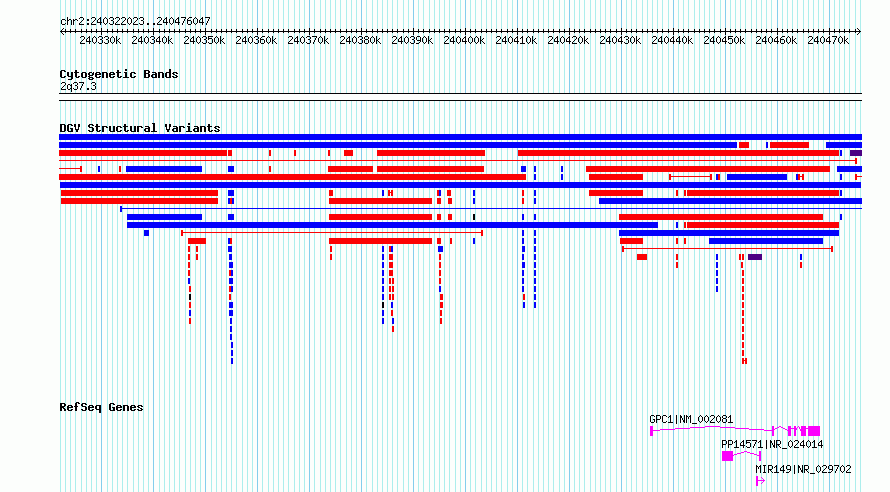Viewport: 890px width, 492px height.
Task: Click the right arrowhead of the coordinate ruler
Action: [859, 31]
